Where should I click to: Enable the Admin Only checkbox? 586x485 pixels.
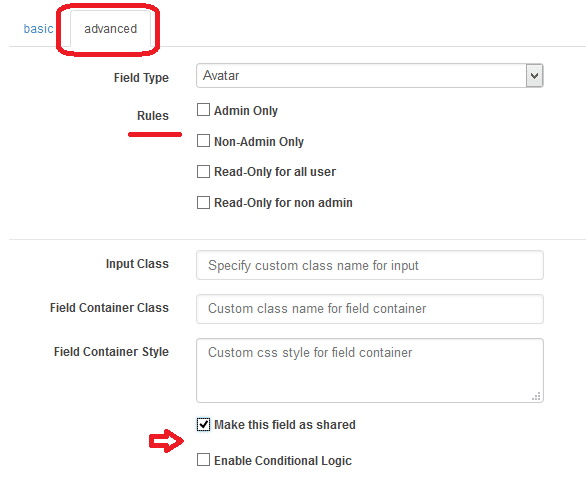click(203, 110)
